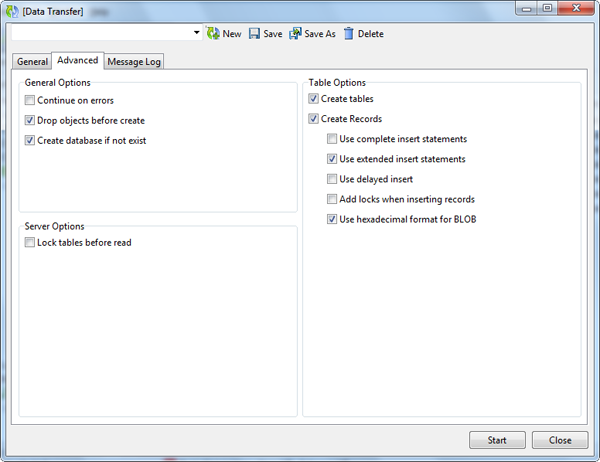Click the Delete trash can icon

349,34
